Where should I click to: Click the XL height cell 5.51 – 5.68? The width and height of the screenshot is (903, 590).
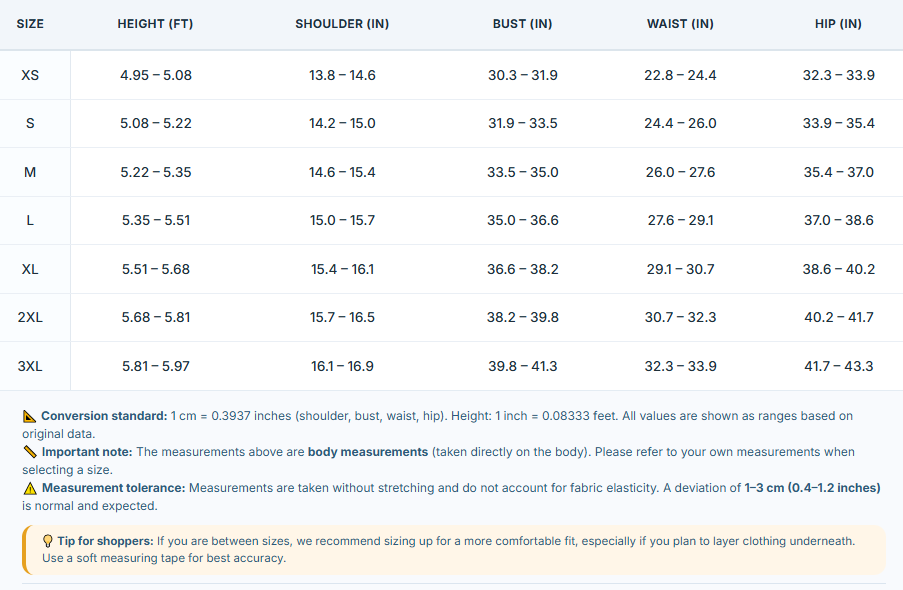point(155,269)
